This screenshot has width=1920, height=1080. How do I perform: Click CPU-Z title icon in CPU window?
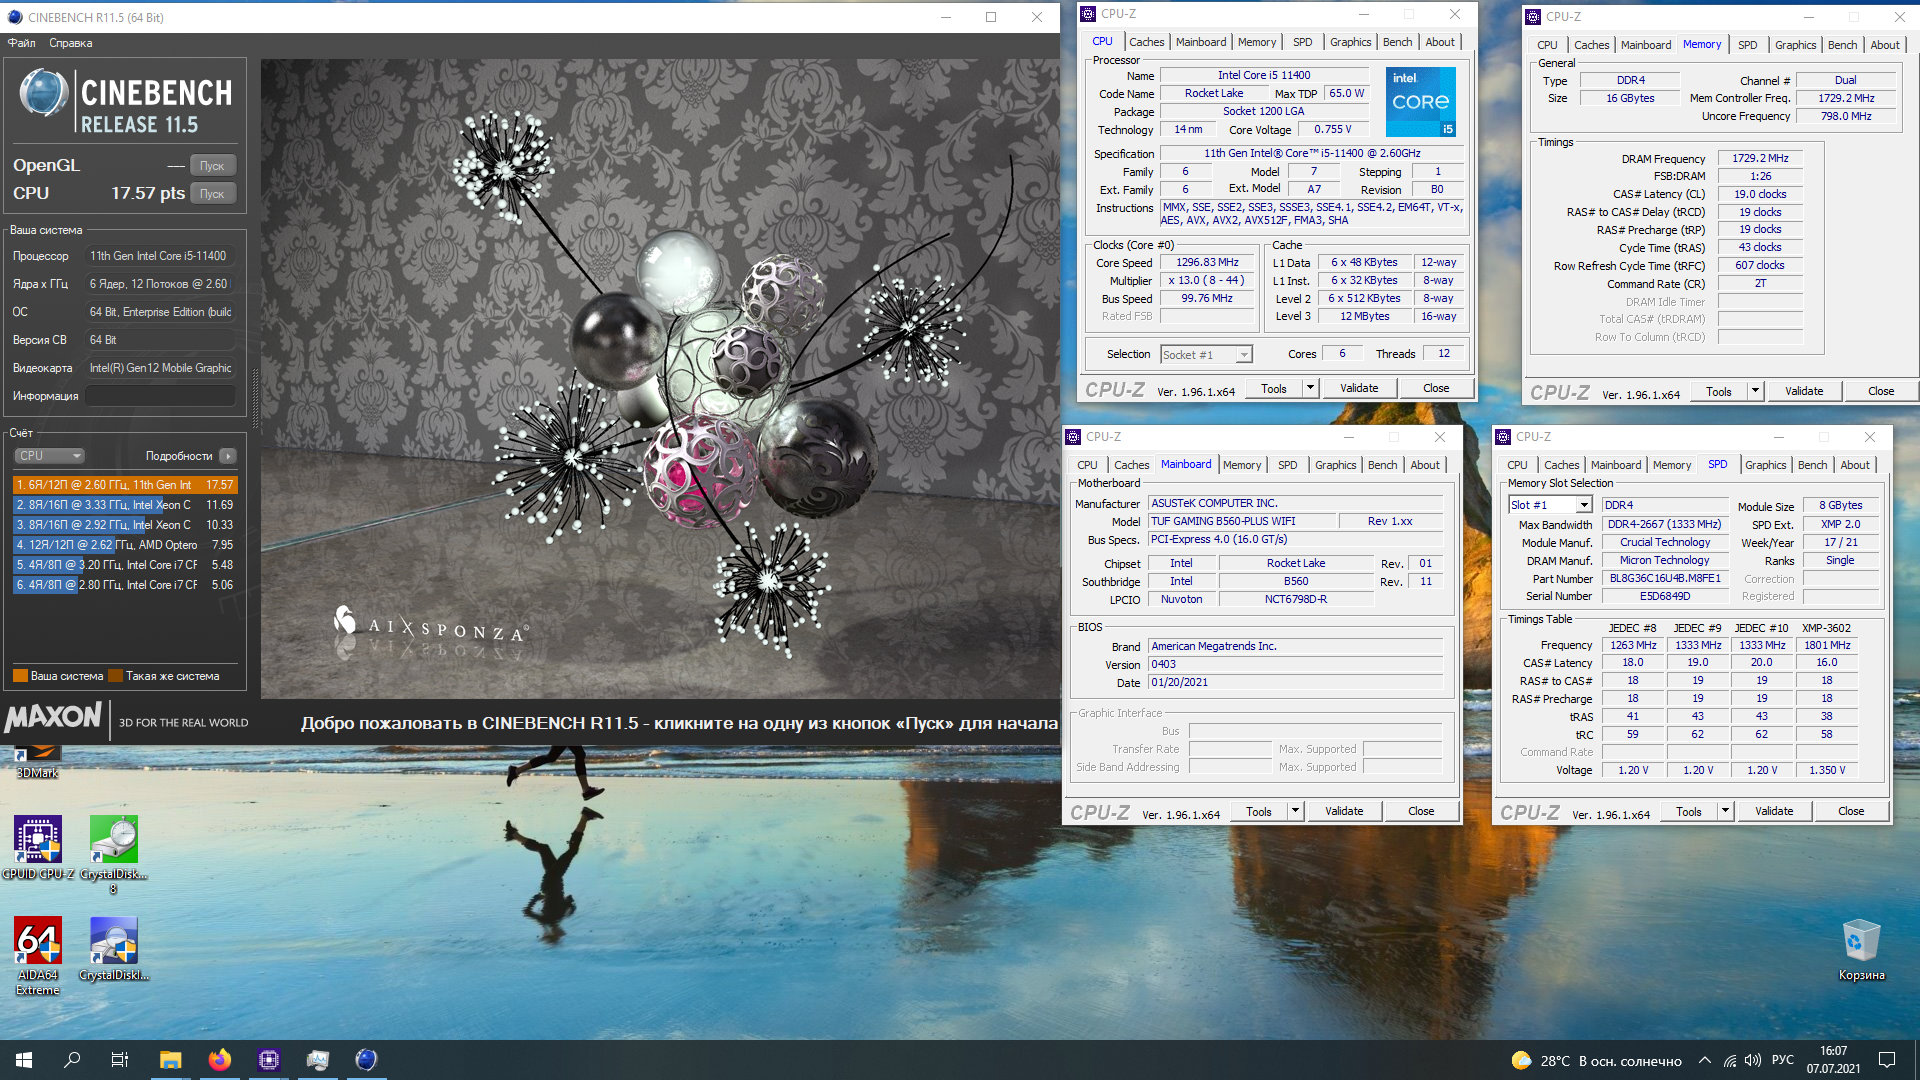1088,14
